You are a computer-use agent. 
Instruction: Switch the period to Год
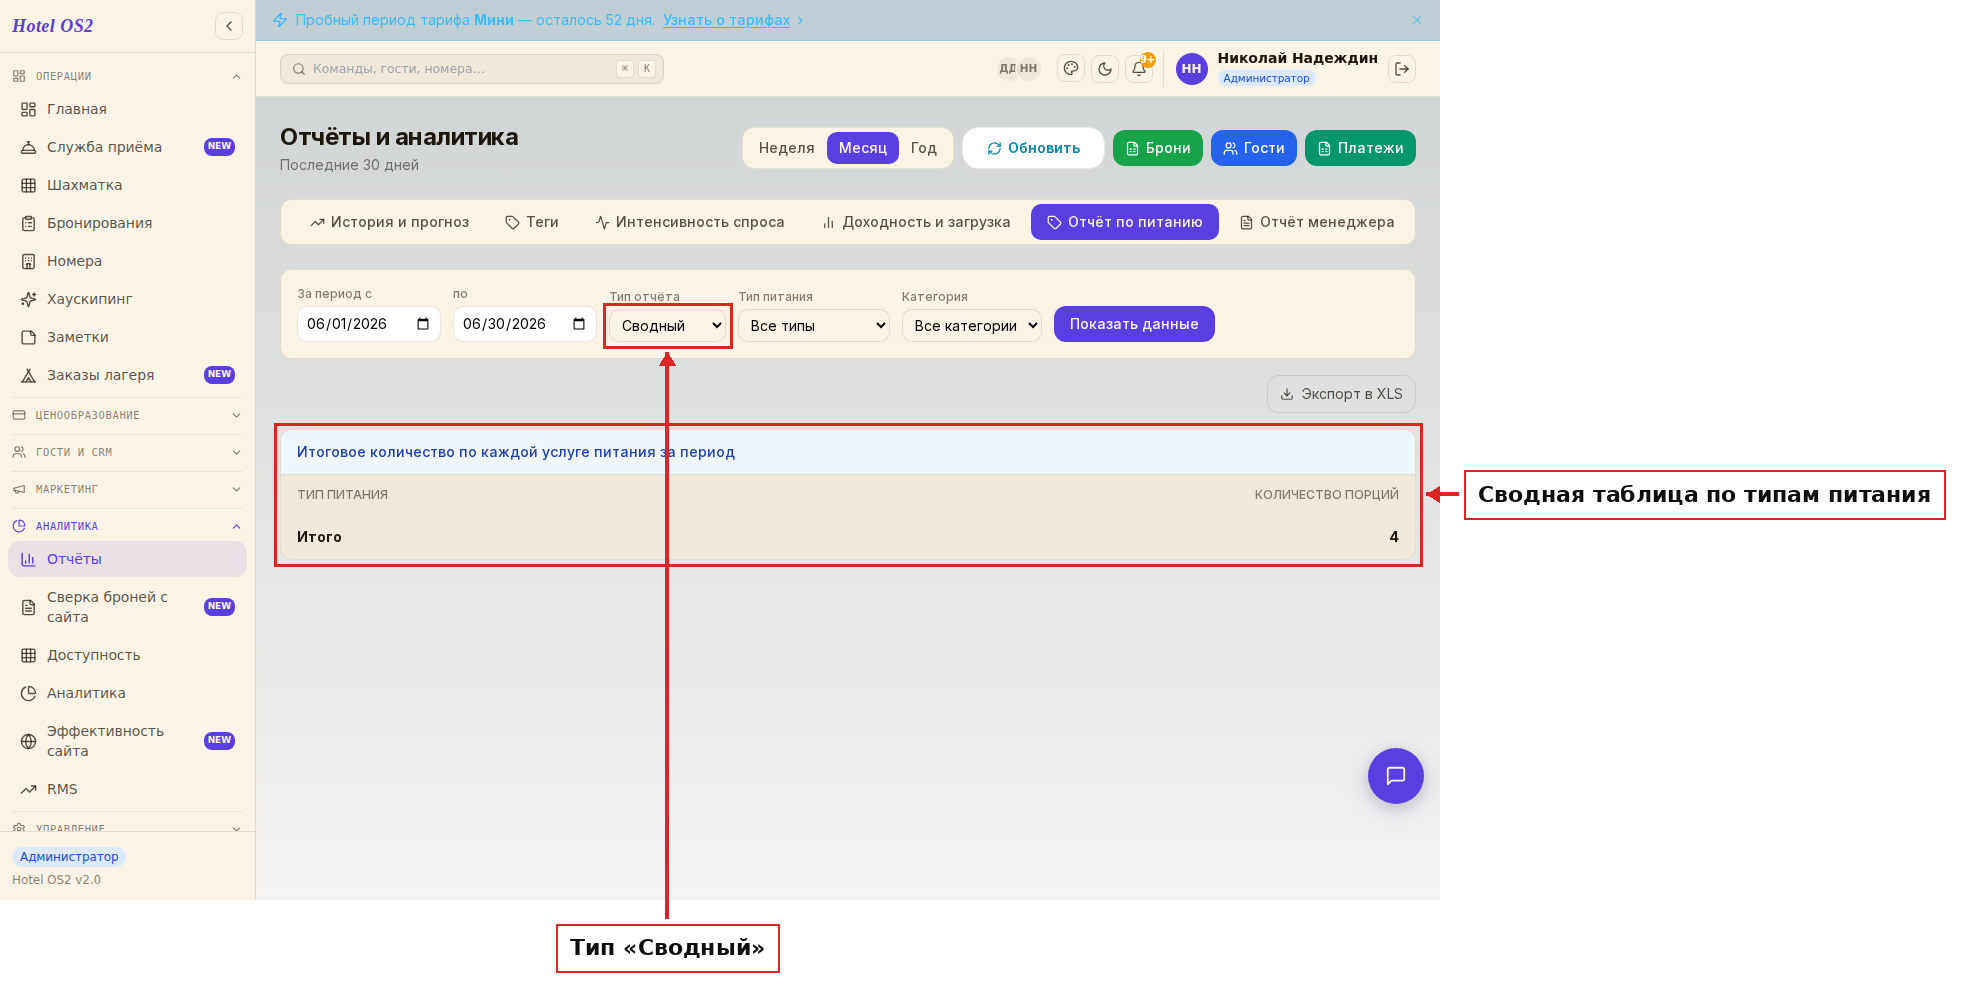(x=924, y=148)
